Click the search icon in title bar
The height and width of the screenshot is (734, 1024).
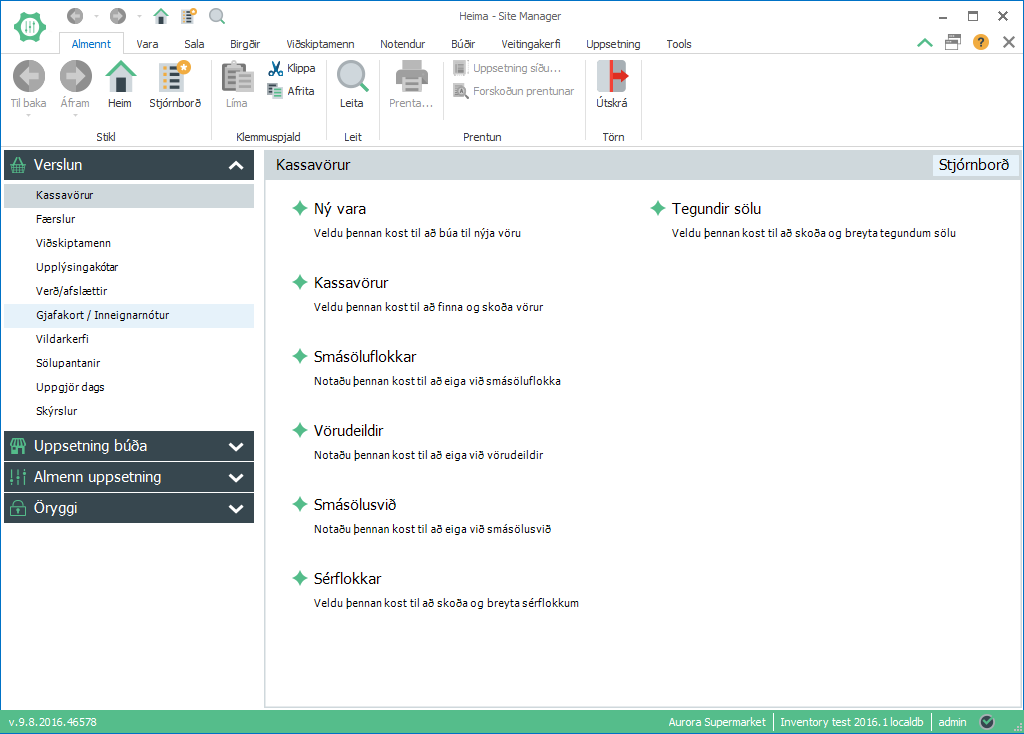[217, 16]
